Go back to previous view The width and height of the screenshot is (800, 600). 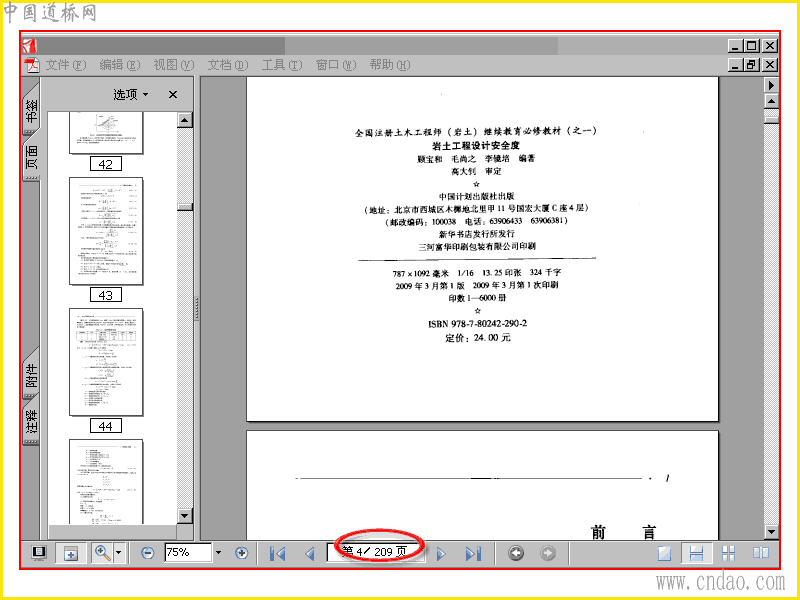pos(516,553)
